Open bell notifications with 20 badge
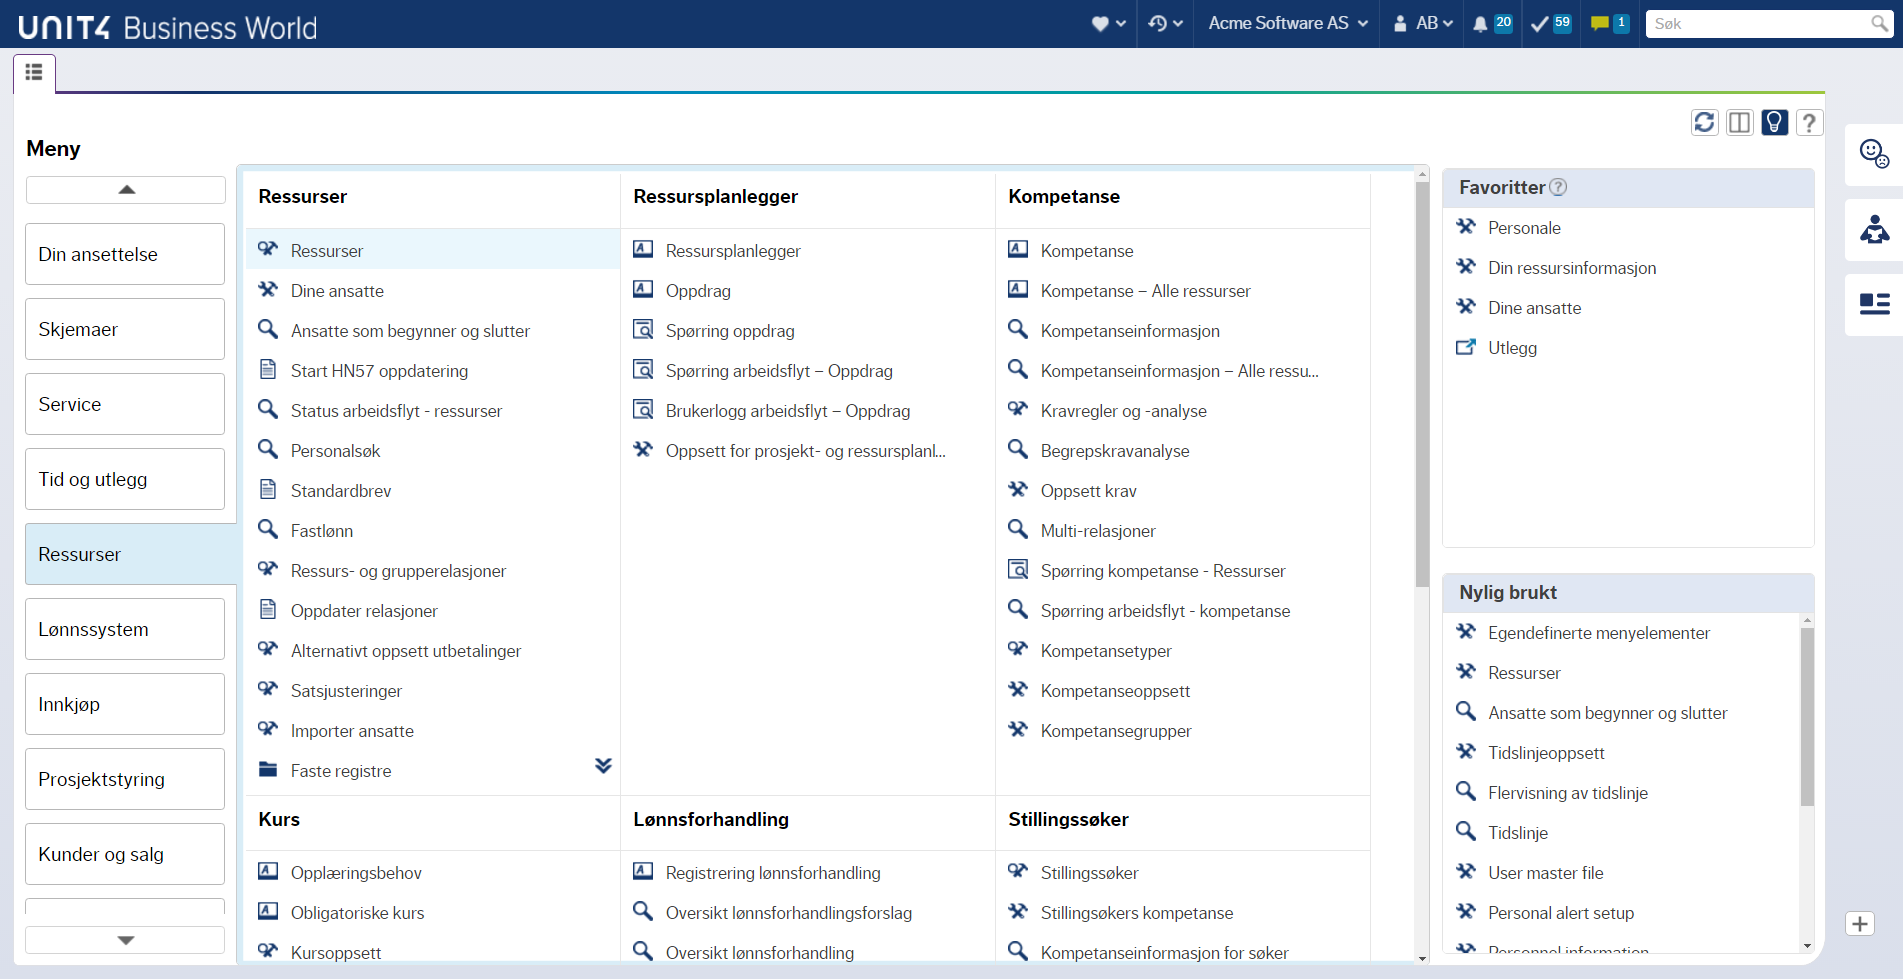The width and height of the screenshot is (1903, 979). click(1492, 23)
